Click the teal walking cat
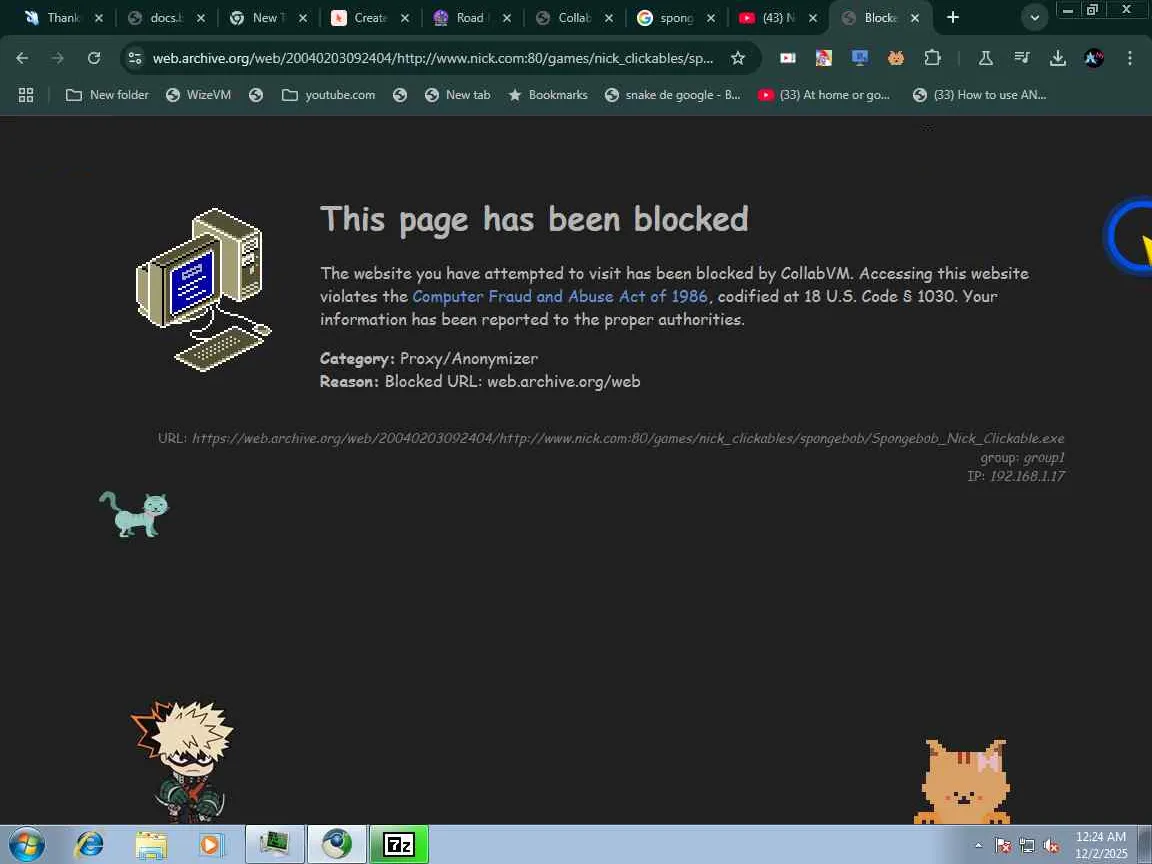 (x=134, y=514)
